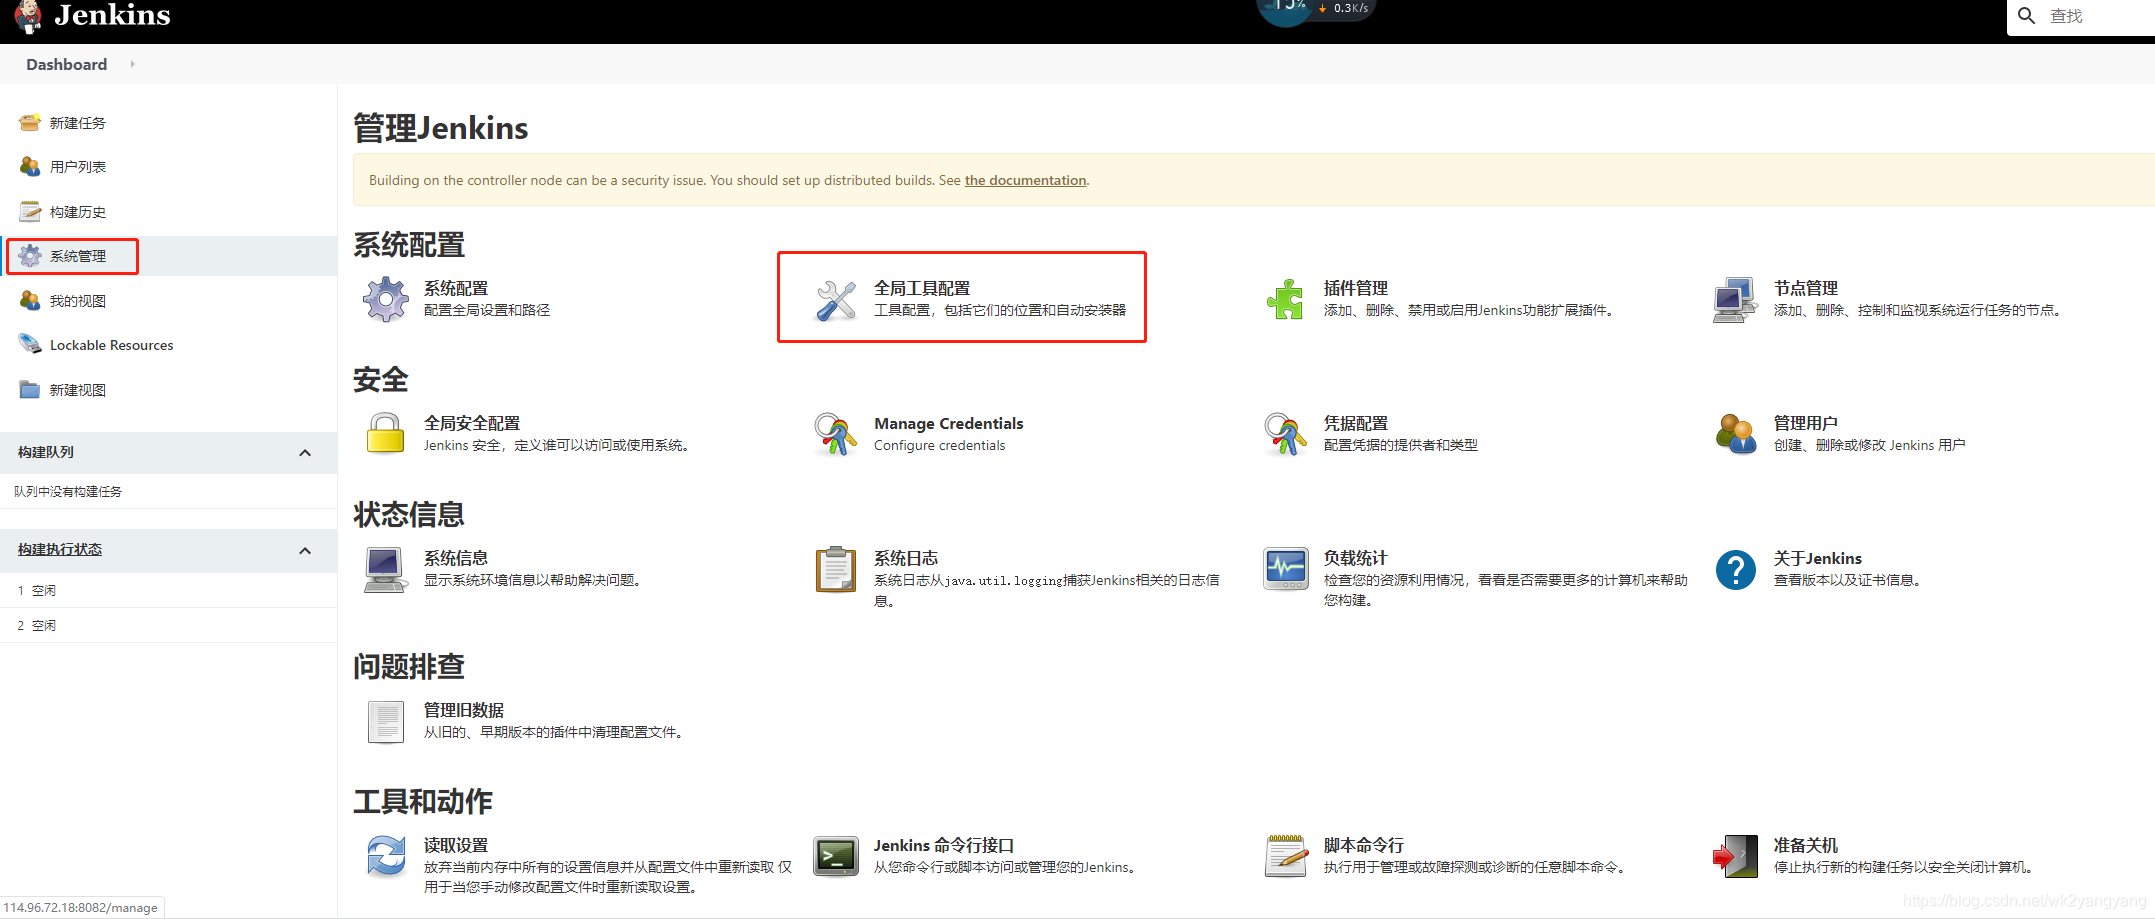This screenshot has height=919, width=2155.
Task: Click the Jenkins 命令行接口 terminal icon
Action: click(835, 856)
